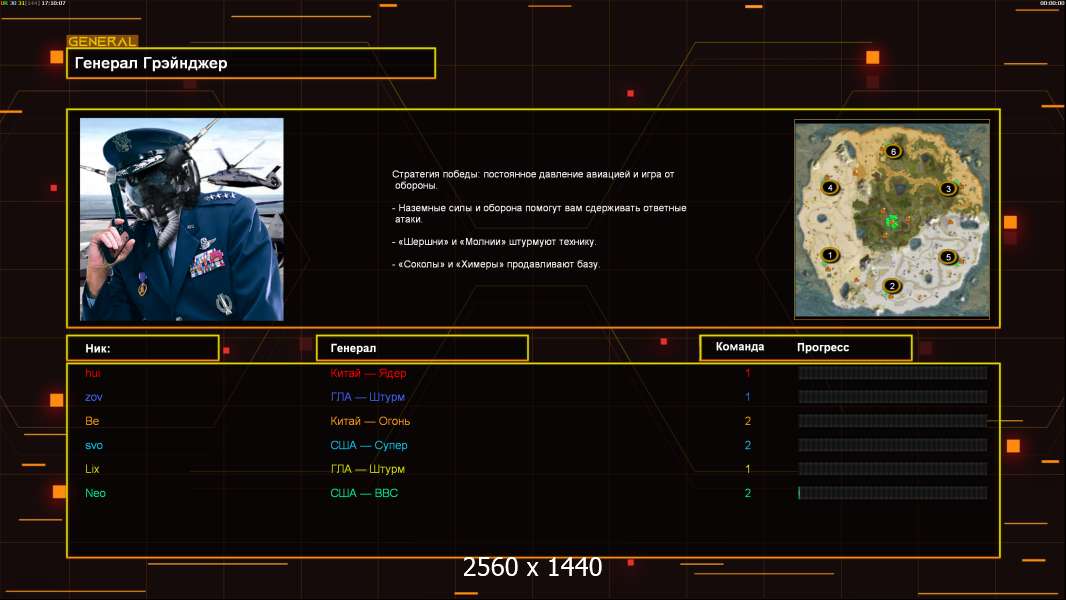Click the loading progress bar for player hui
Viewport: 1066px width, 600px height.
tap(892, 373)
